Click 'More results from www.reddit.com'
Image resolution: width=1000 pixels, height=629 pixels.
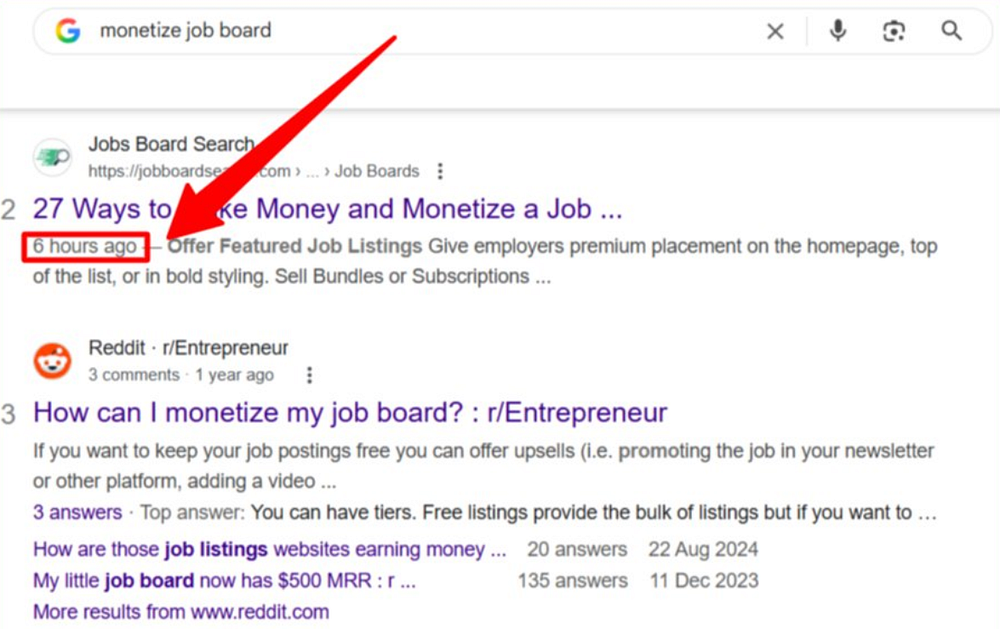(x=181, y=611)
